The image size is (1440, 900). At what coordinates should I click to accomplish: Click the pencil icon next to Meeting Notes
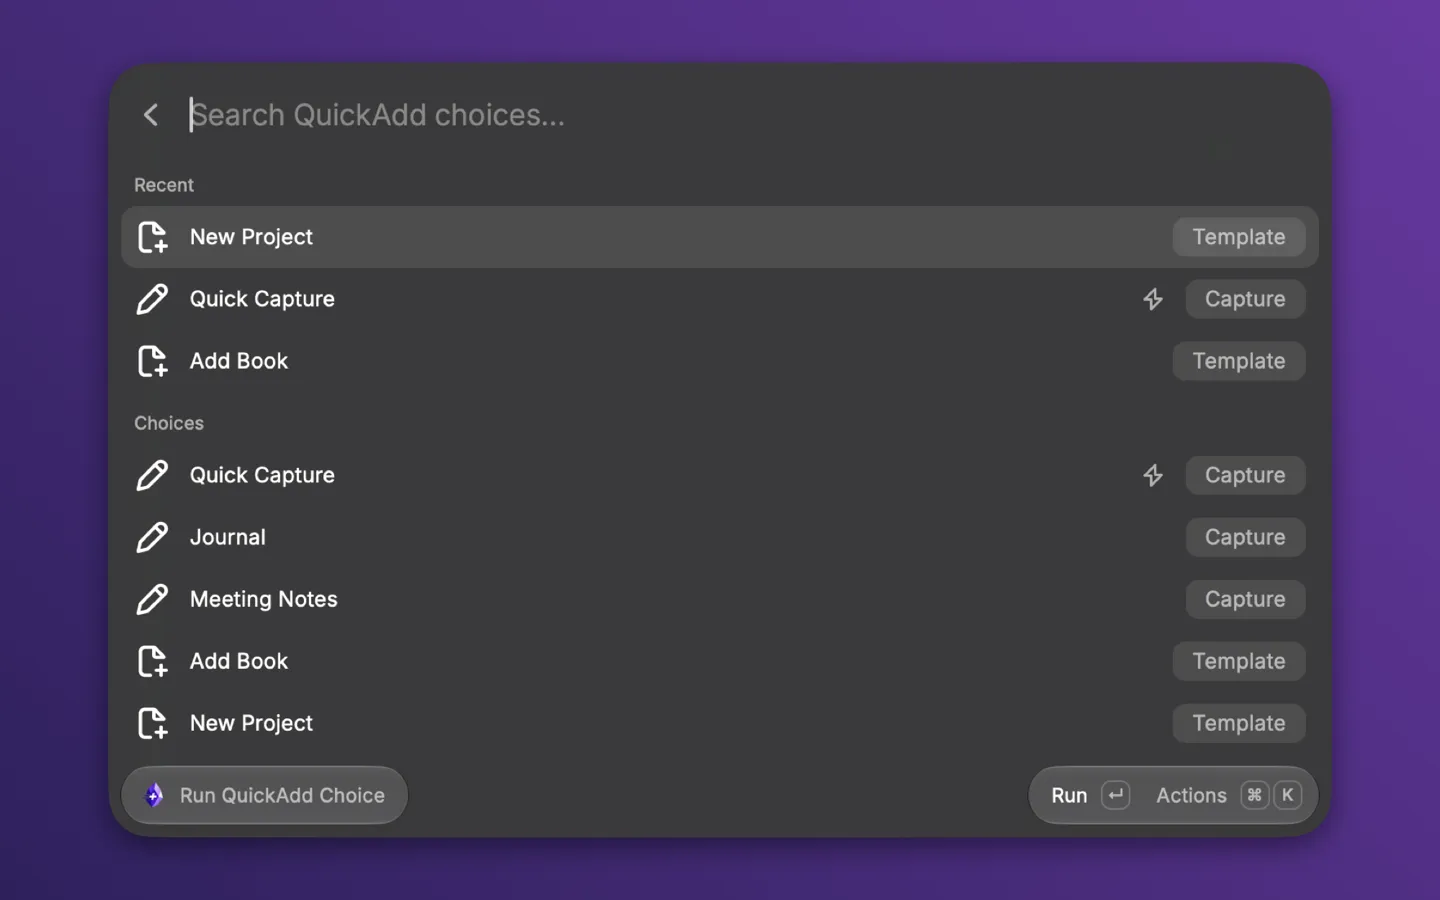(152, 599)
